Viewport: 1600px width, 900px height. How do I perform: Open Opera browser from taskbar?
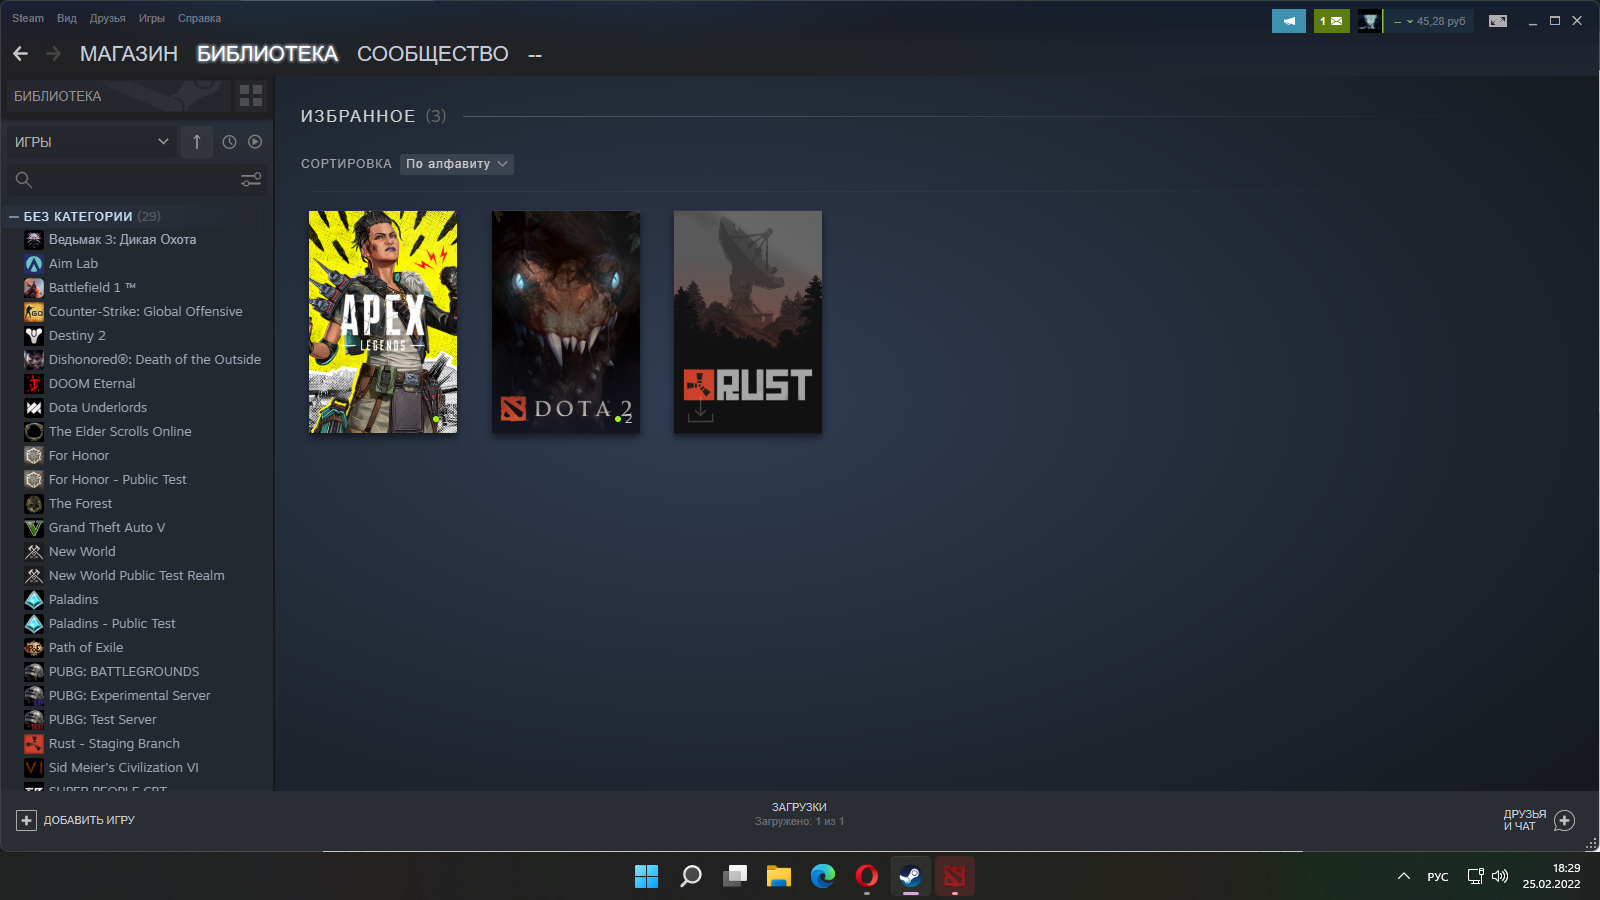click(867, 876)
